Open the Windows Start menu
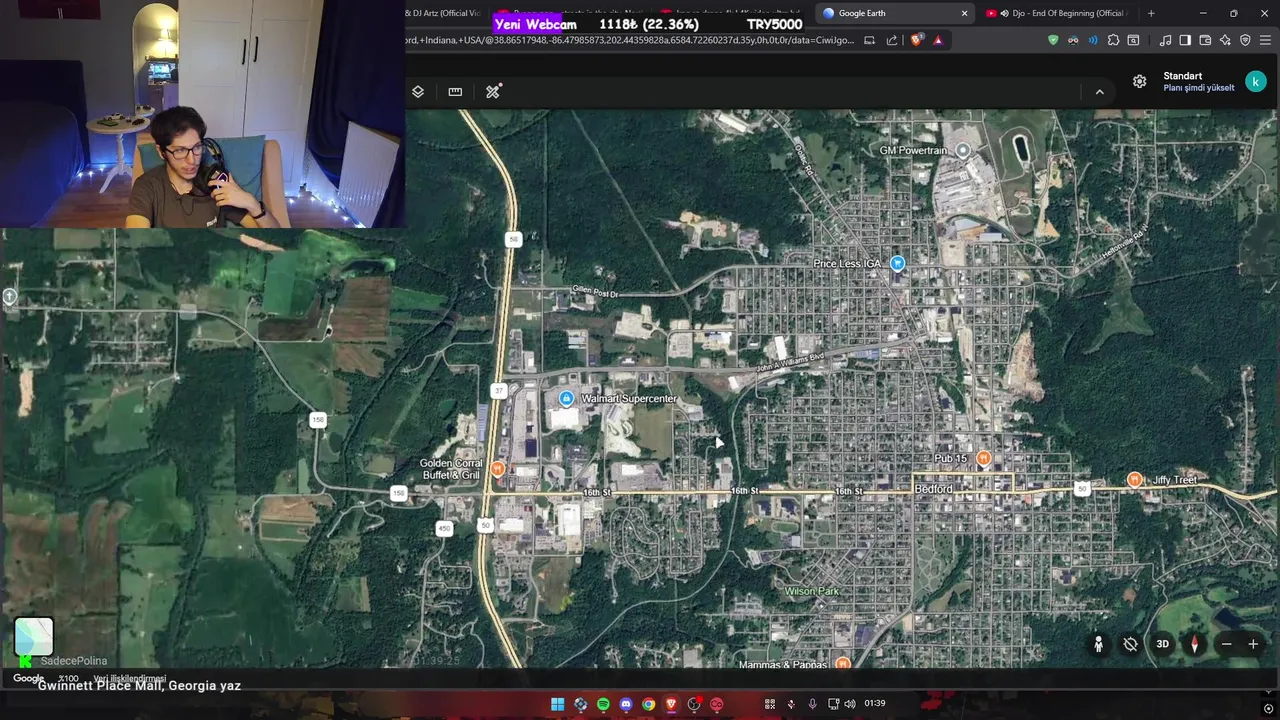Screen dimensions: 1280x720 tap(557, 704)
